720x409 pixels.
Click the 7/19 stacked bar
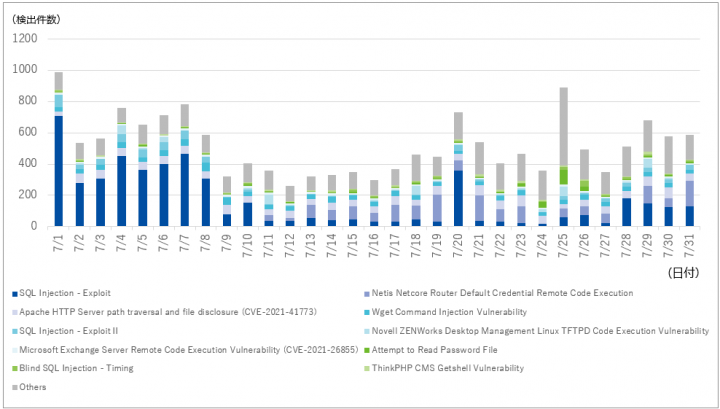pos(437,192)
